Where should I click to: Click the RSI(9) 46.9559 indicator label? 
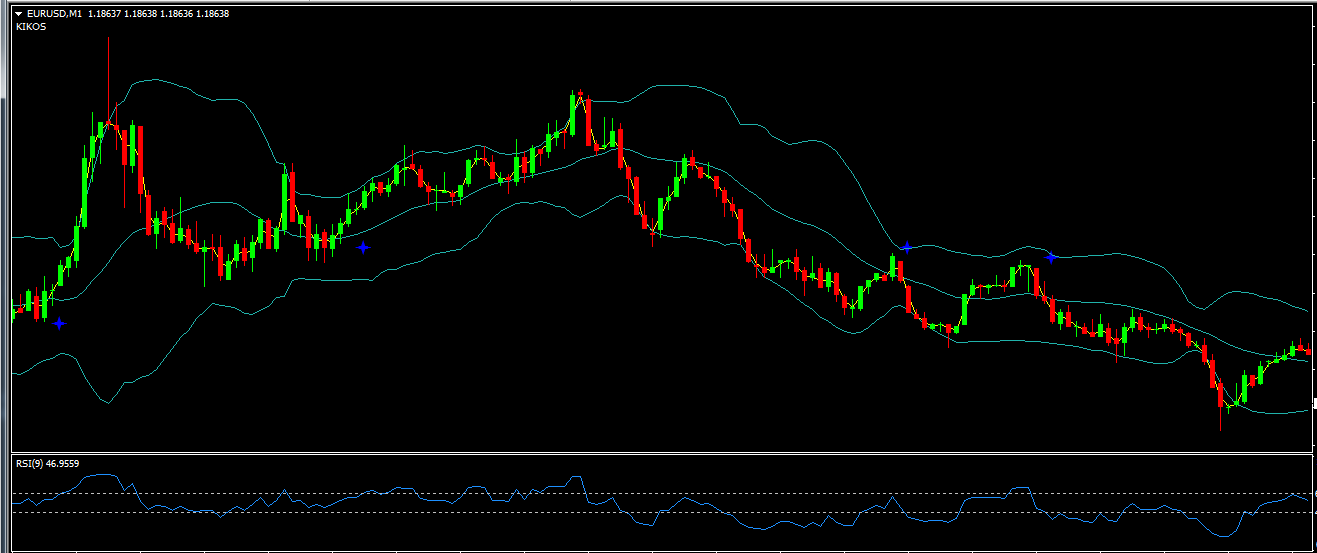47,463
